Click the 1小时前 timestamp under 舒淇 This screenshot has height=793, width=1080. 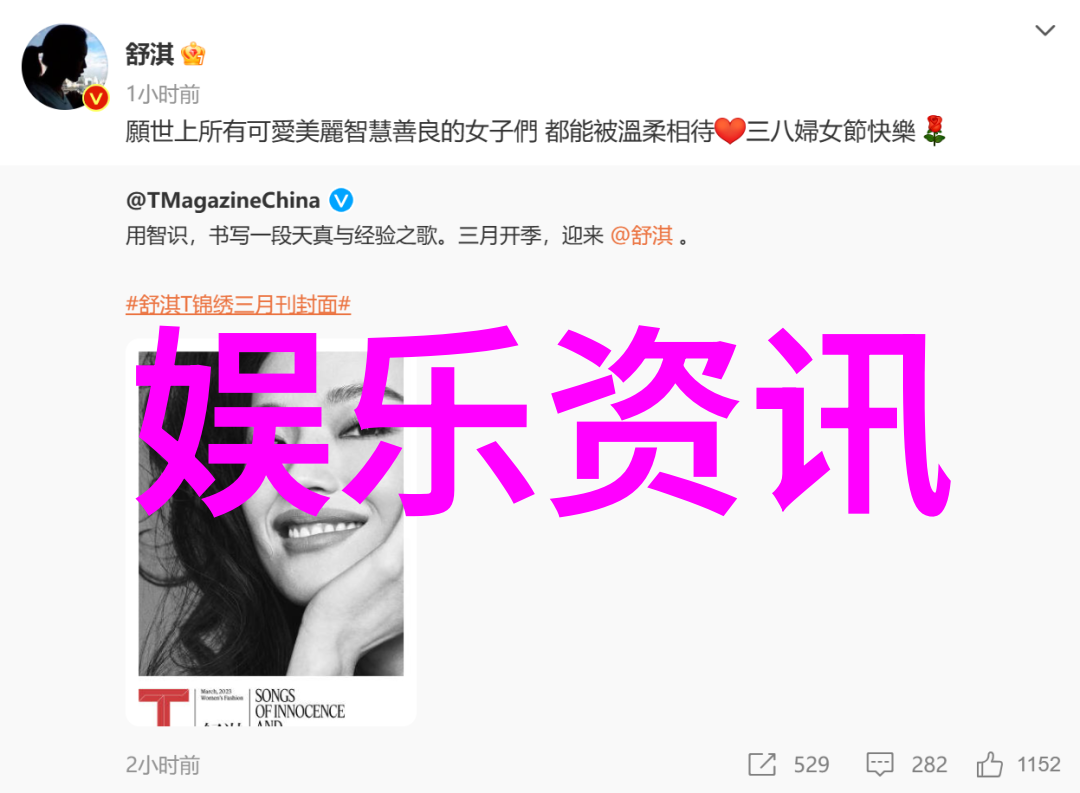coord(163,94)
